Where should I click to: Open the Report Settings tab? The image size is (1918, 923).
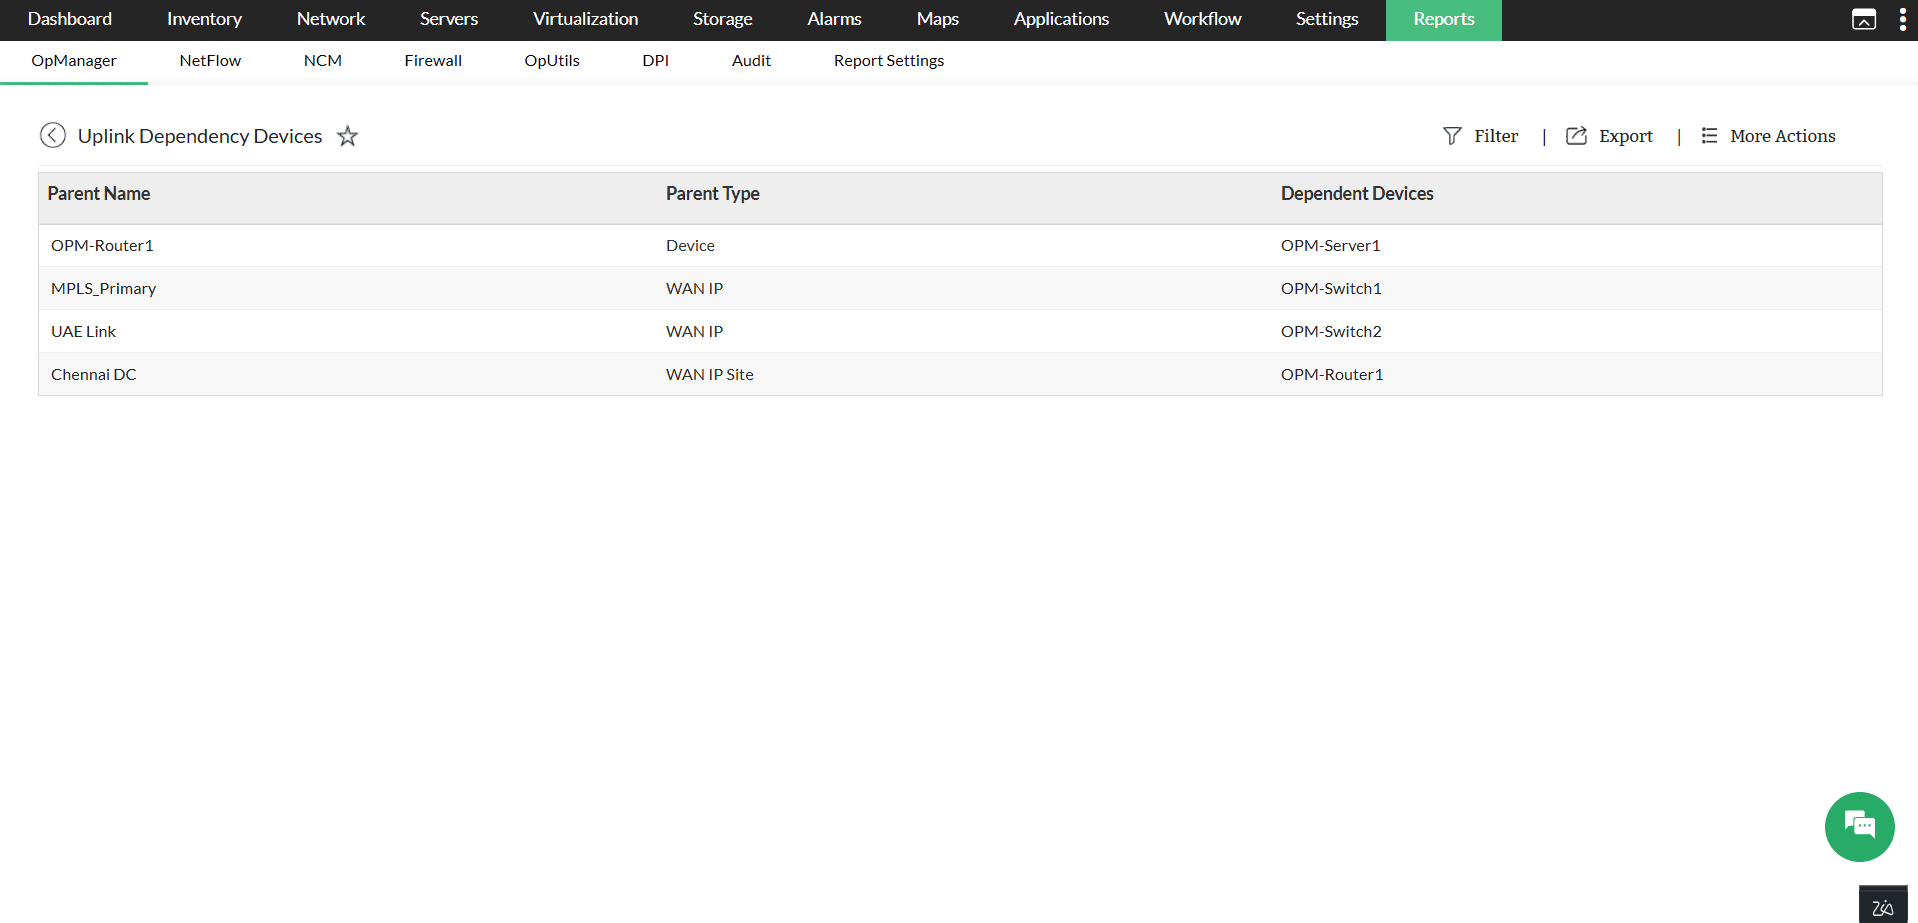click(x=888, y=60)
